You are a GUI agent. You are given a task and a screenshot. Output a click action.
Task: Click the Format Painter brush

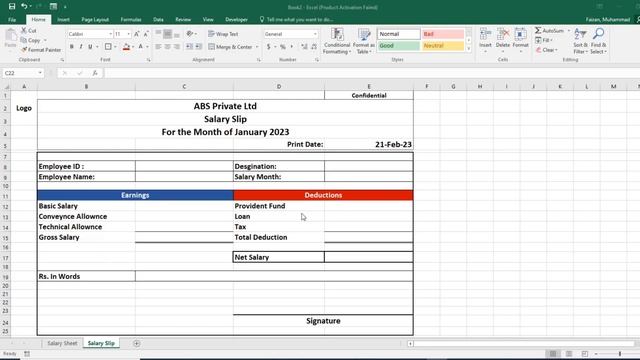pos(24,49)
